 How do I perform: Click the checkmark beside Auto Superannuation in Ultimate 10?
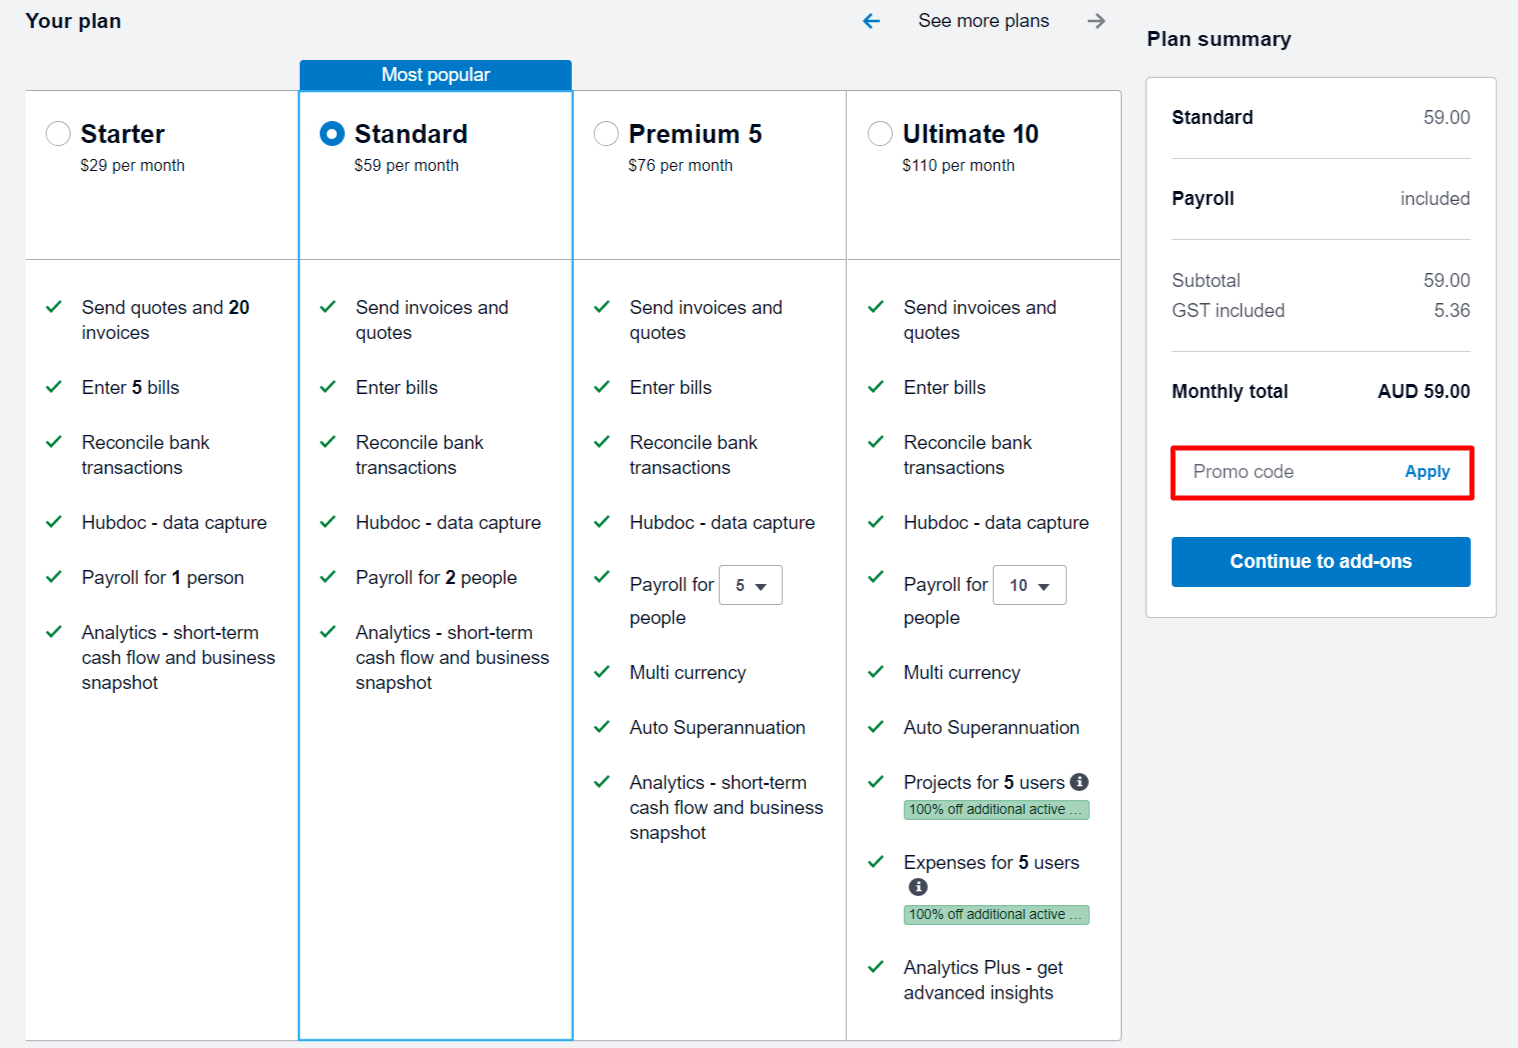coord(876,727)
